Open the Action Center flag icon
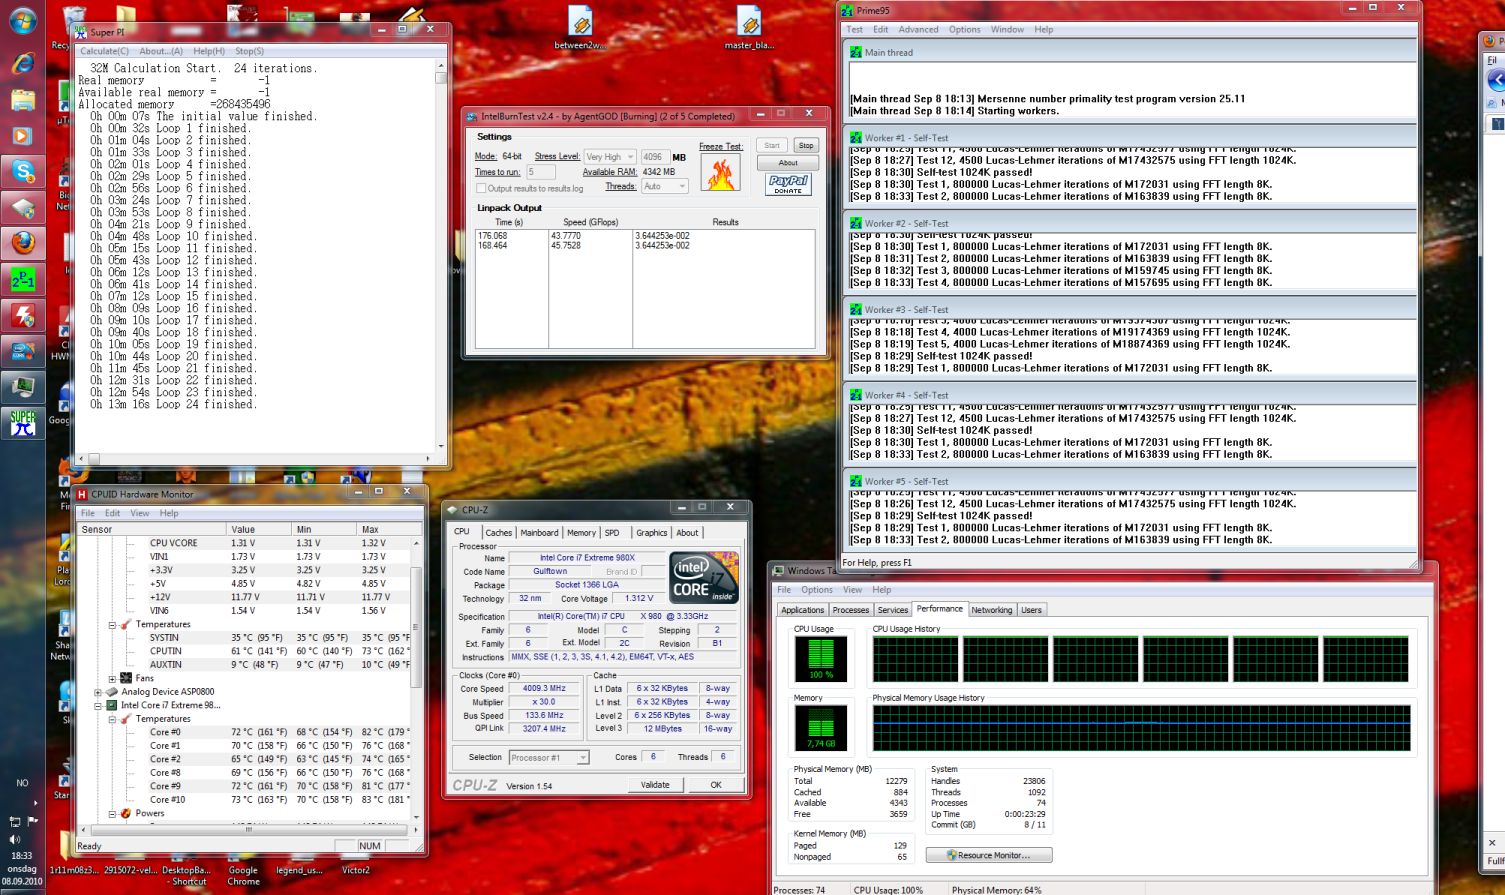This screenshot has width=1505, height=895. 32,821
